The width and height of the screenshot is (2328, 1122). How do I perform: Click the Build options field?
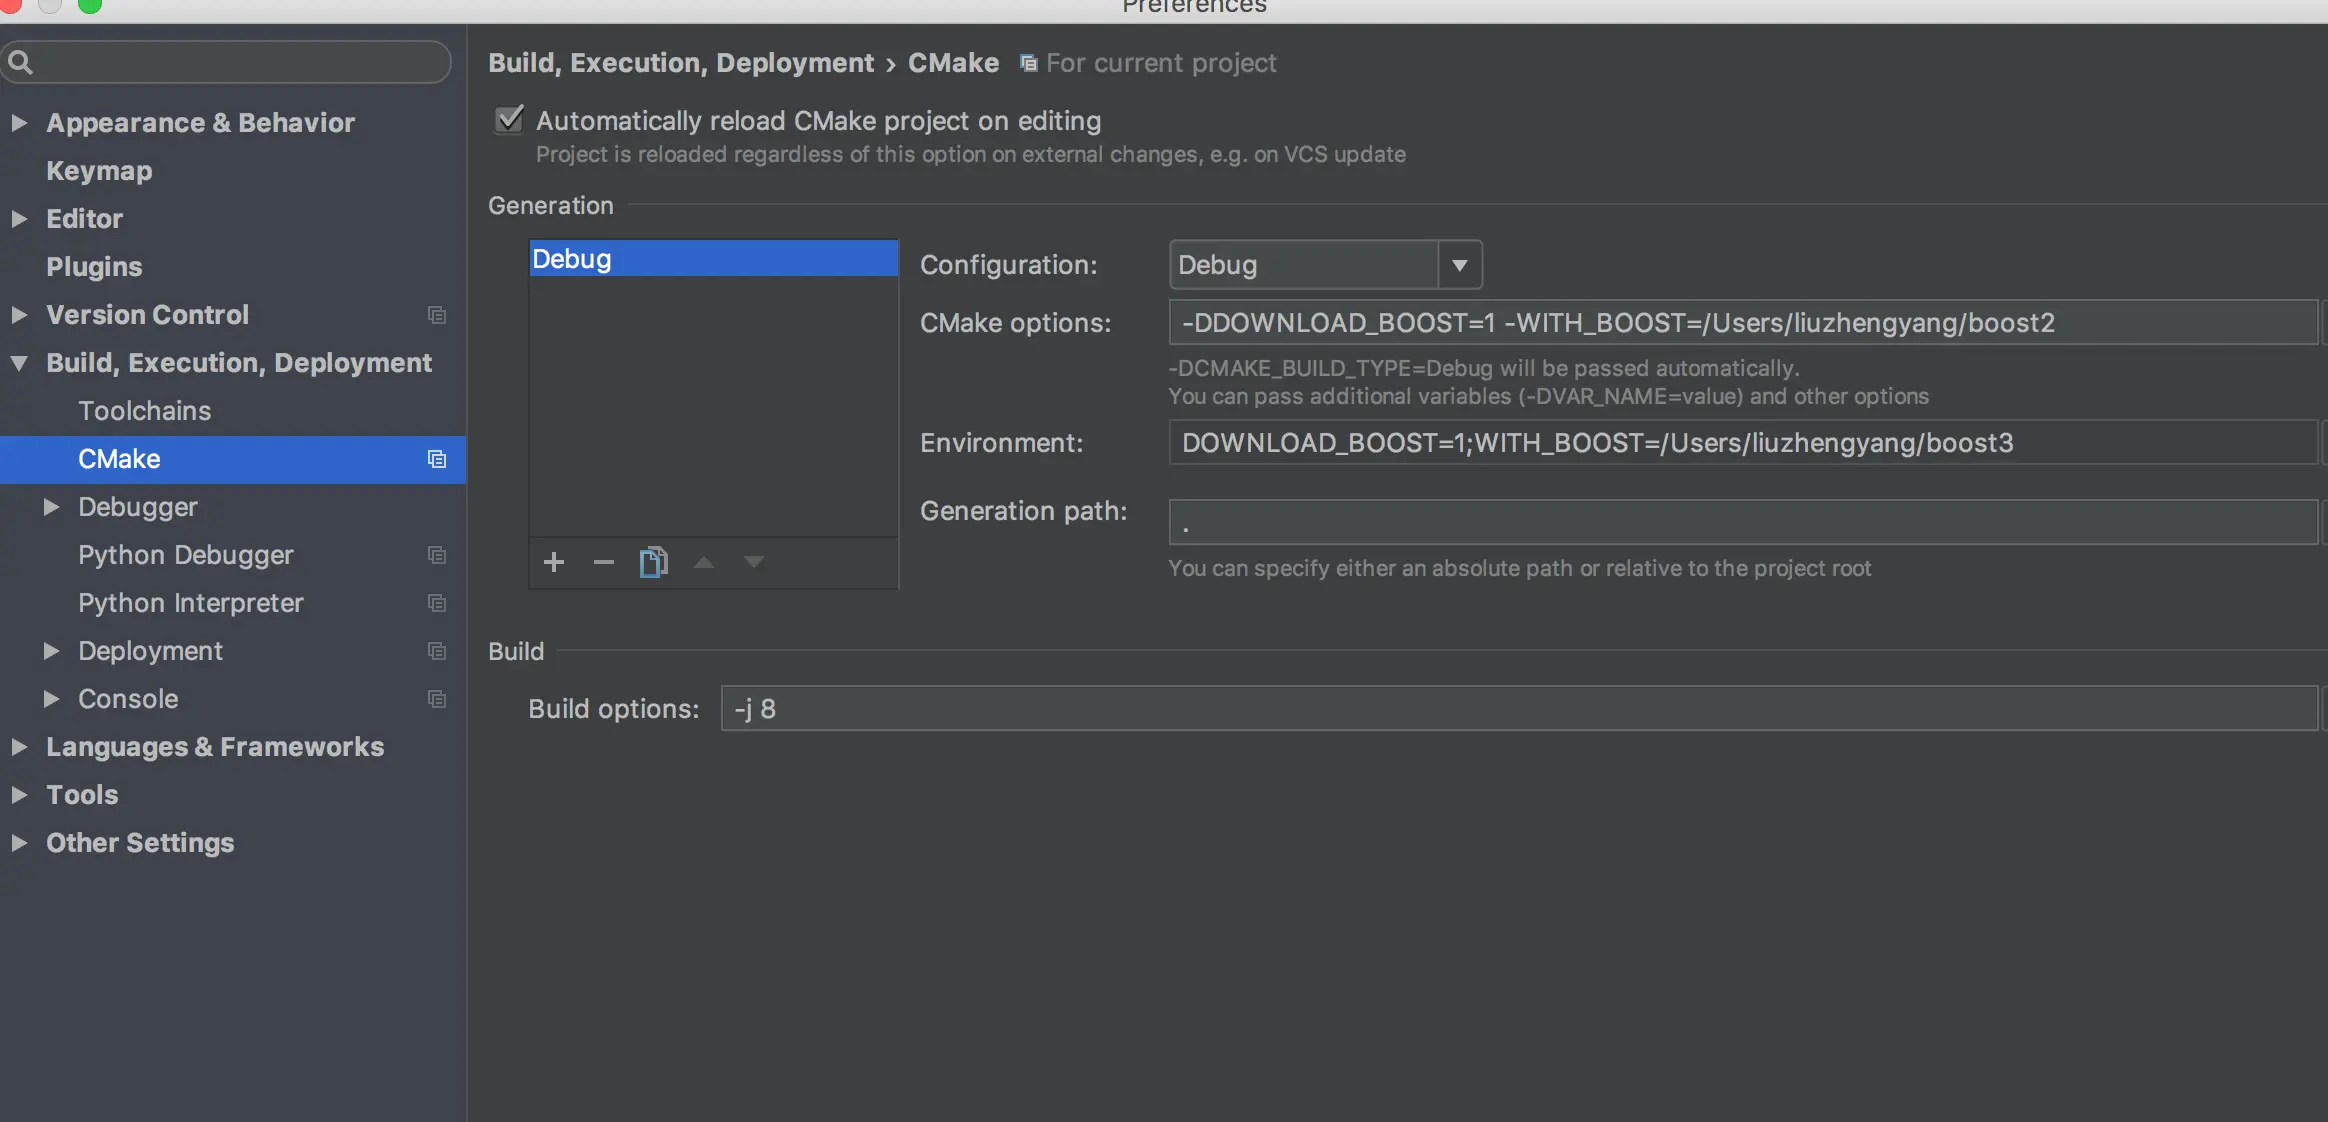[x=1518, y=709]
